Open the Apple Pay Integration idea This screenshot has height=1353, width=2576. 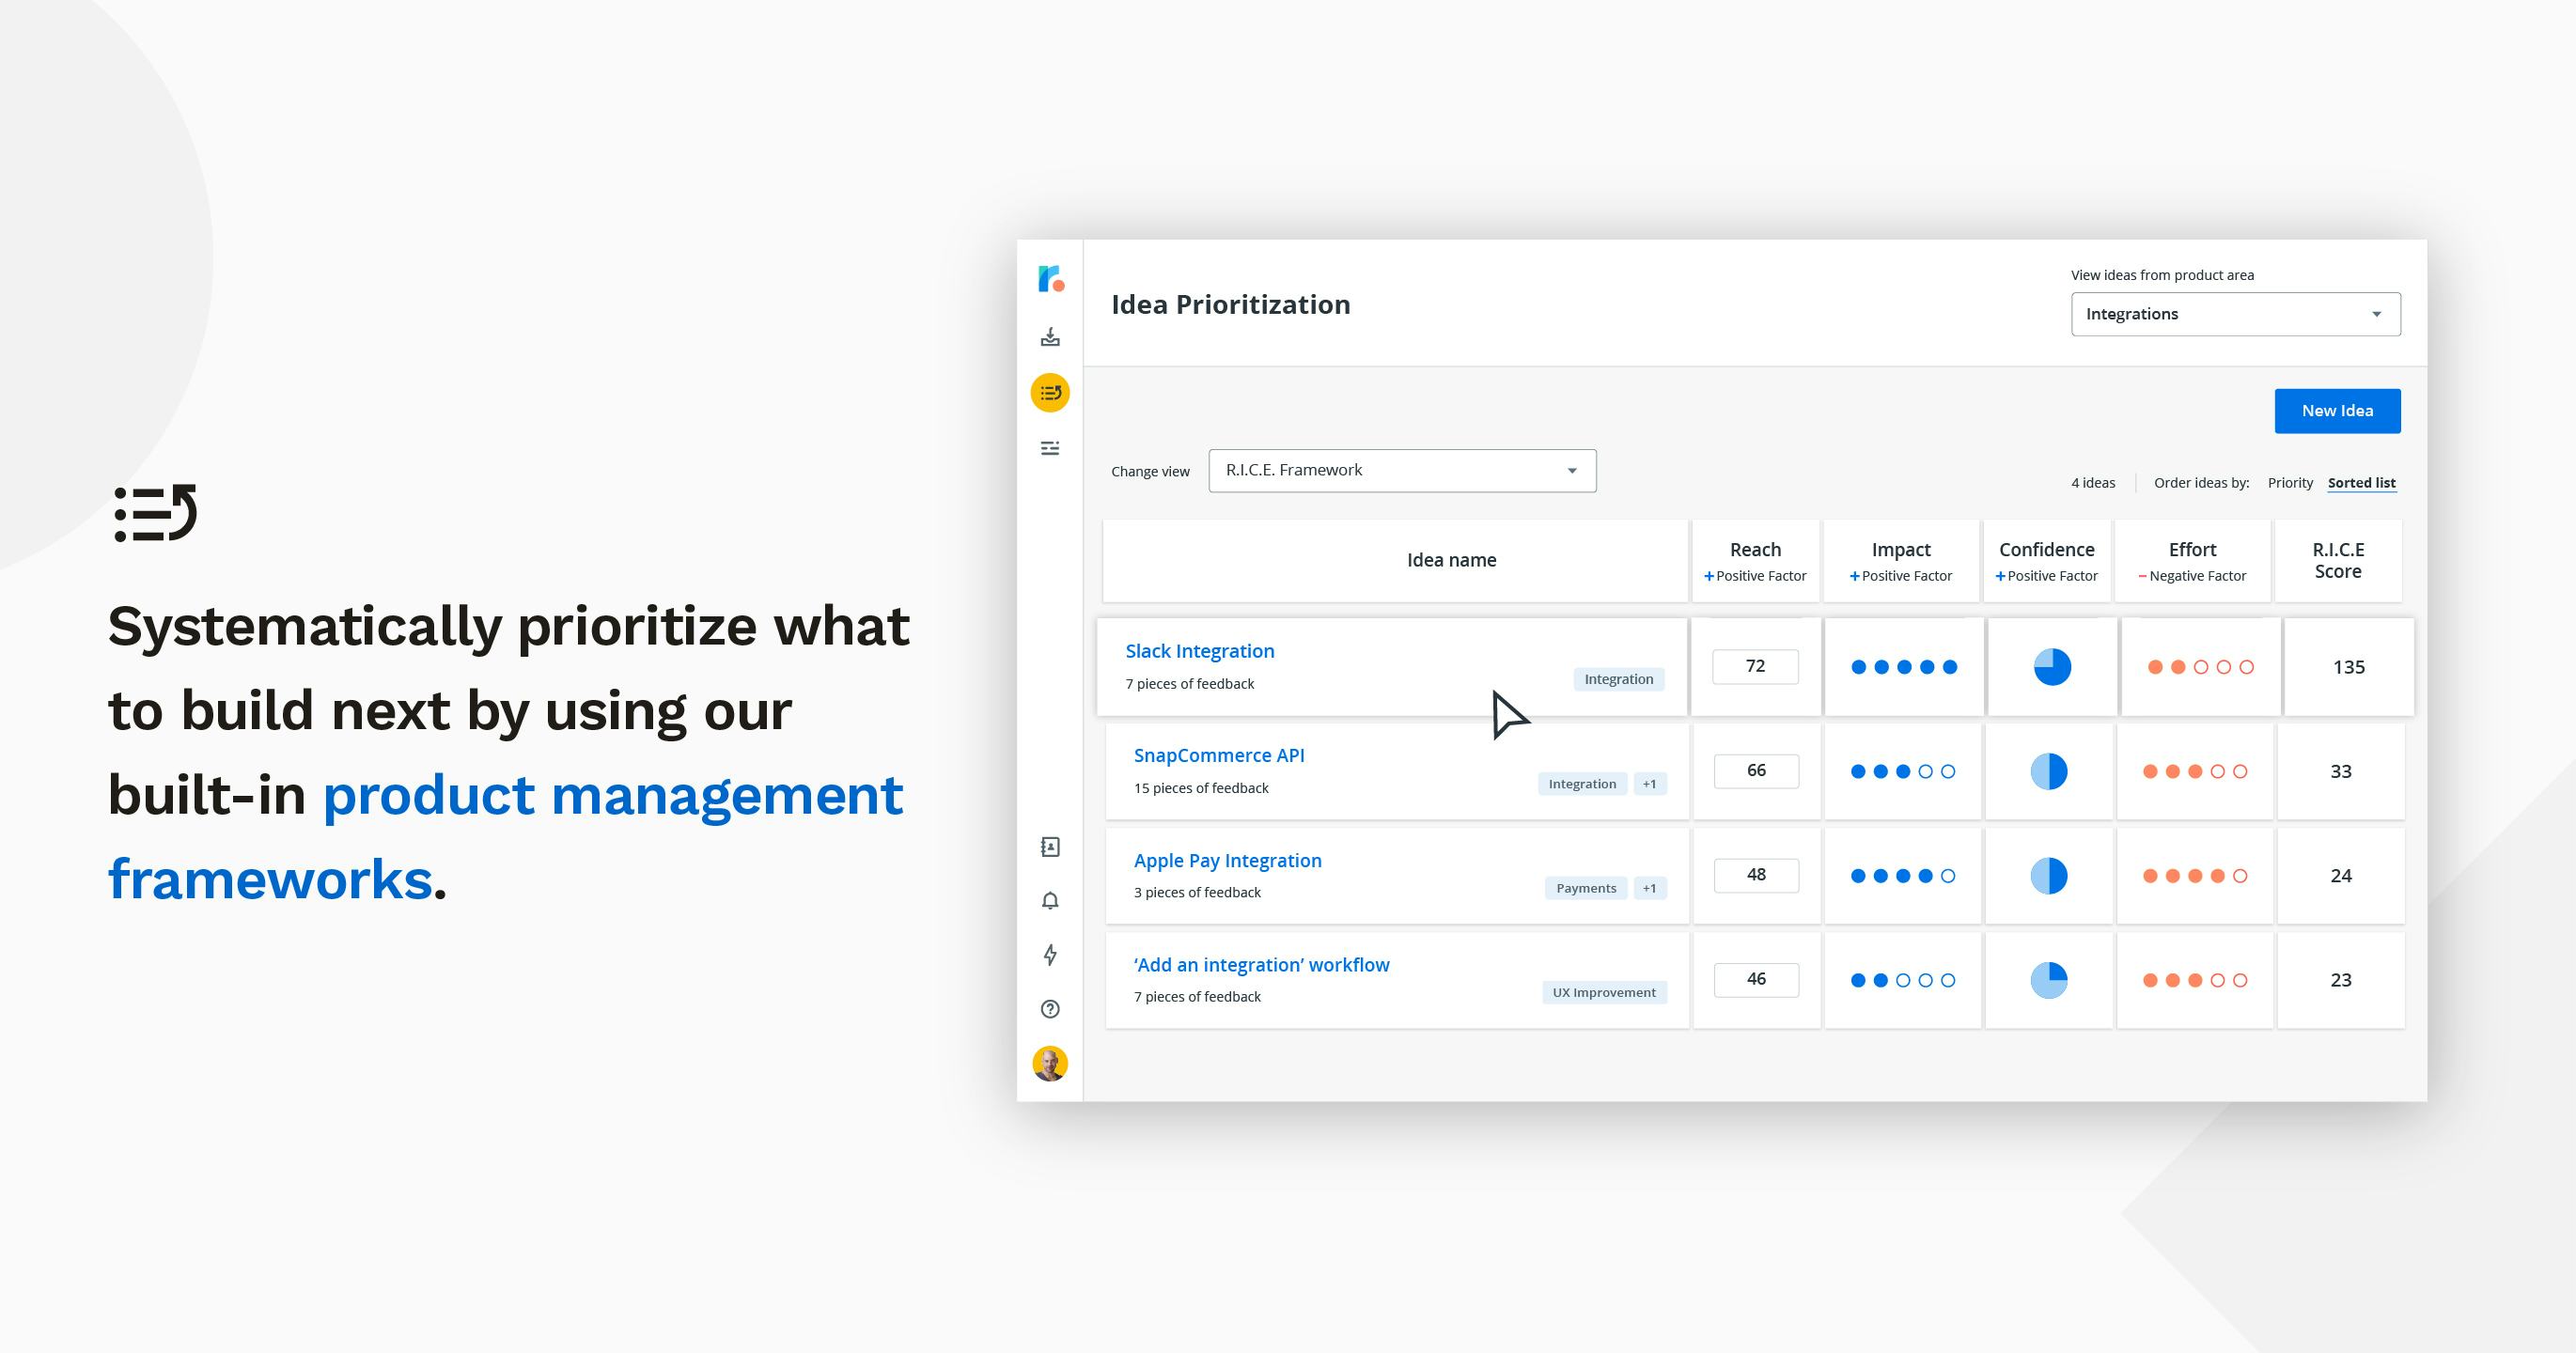1227,861
